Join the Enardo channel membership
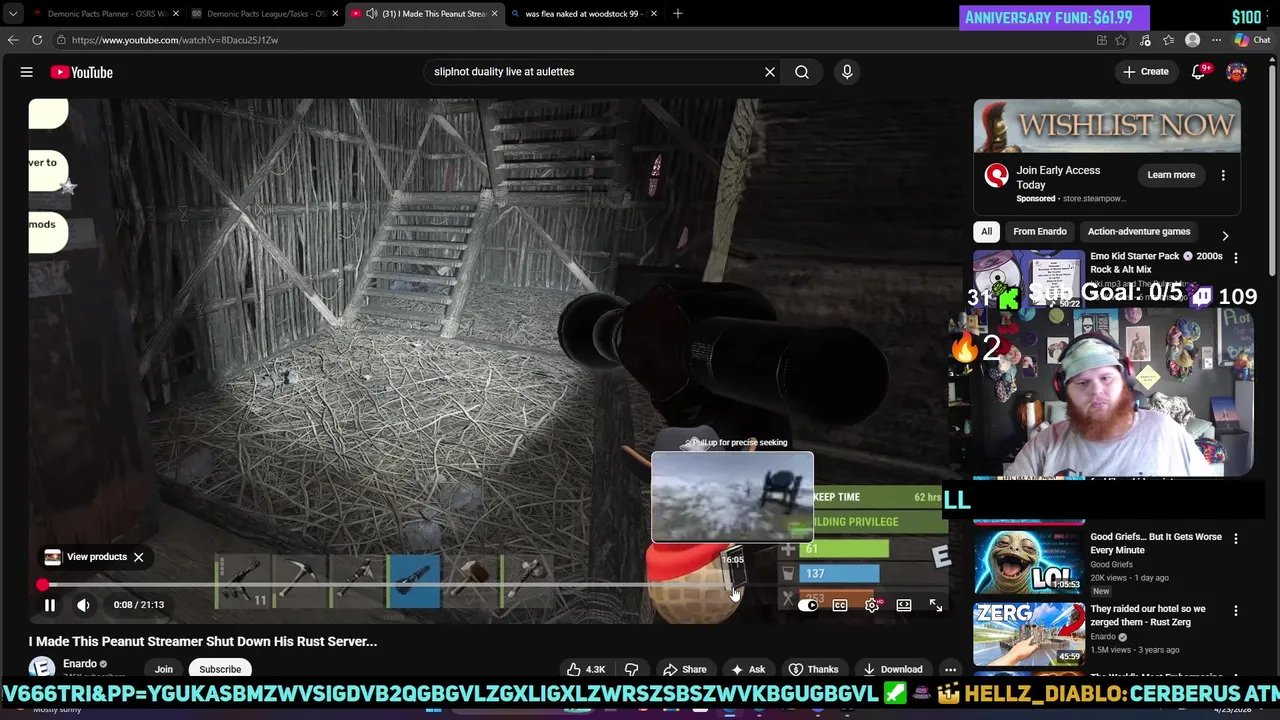This screenshot has width=1280, height=720. tap(164, 669)
